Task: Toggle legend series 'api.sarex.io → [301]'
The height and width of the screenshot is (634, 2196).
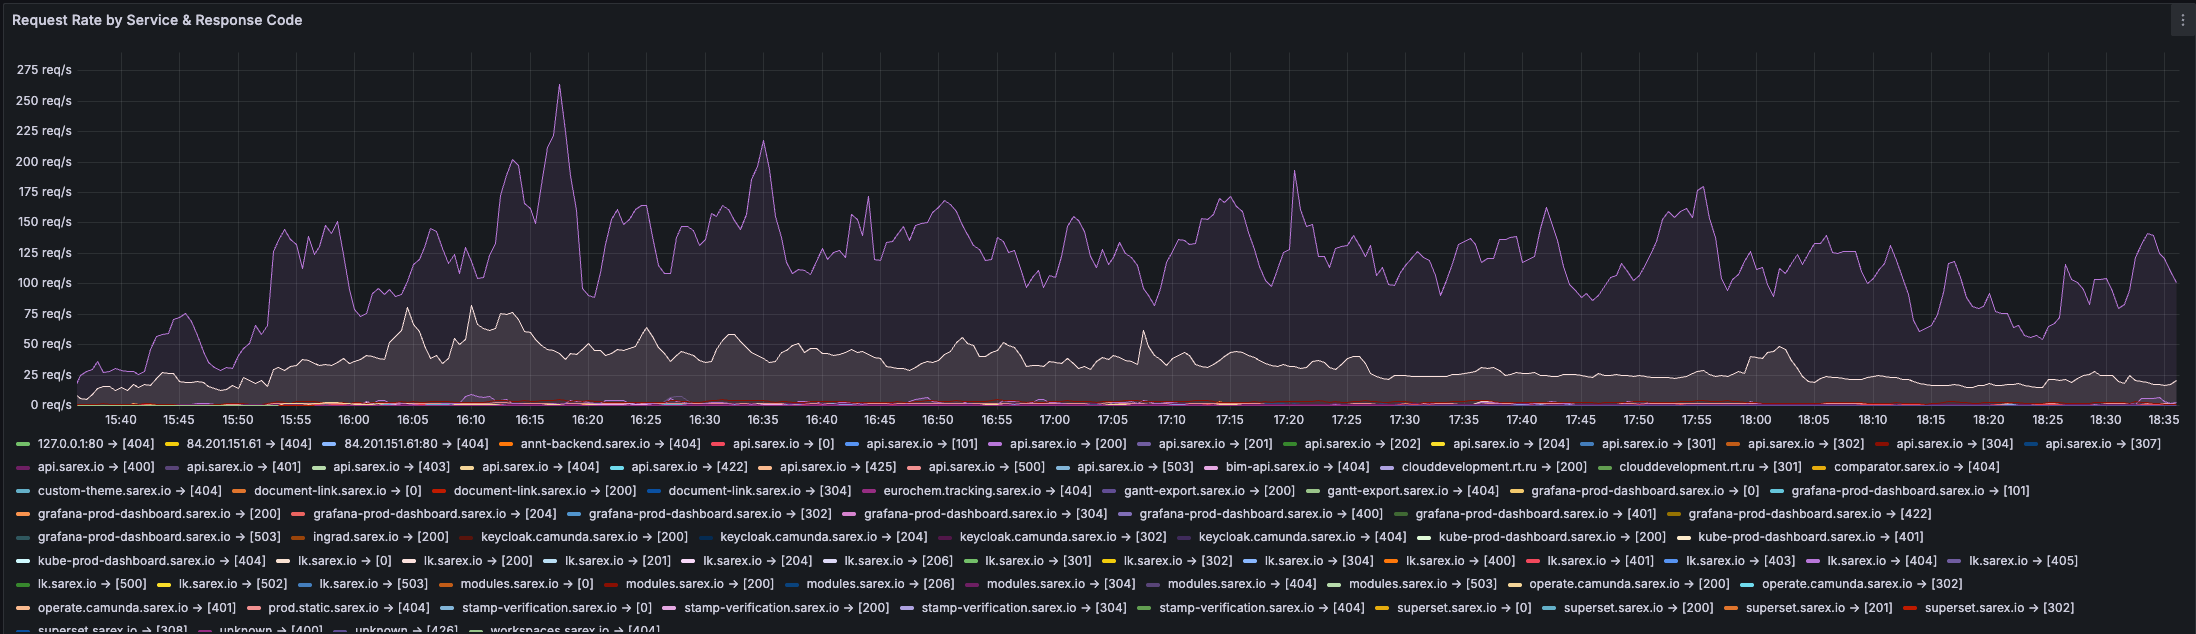Action: coord(1659,444)
